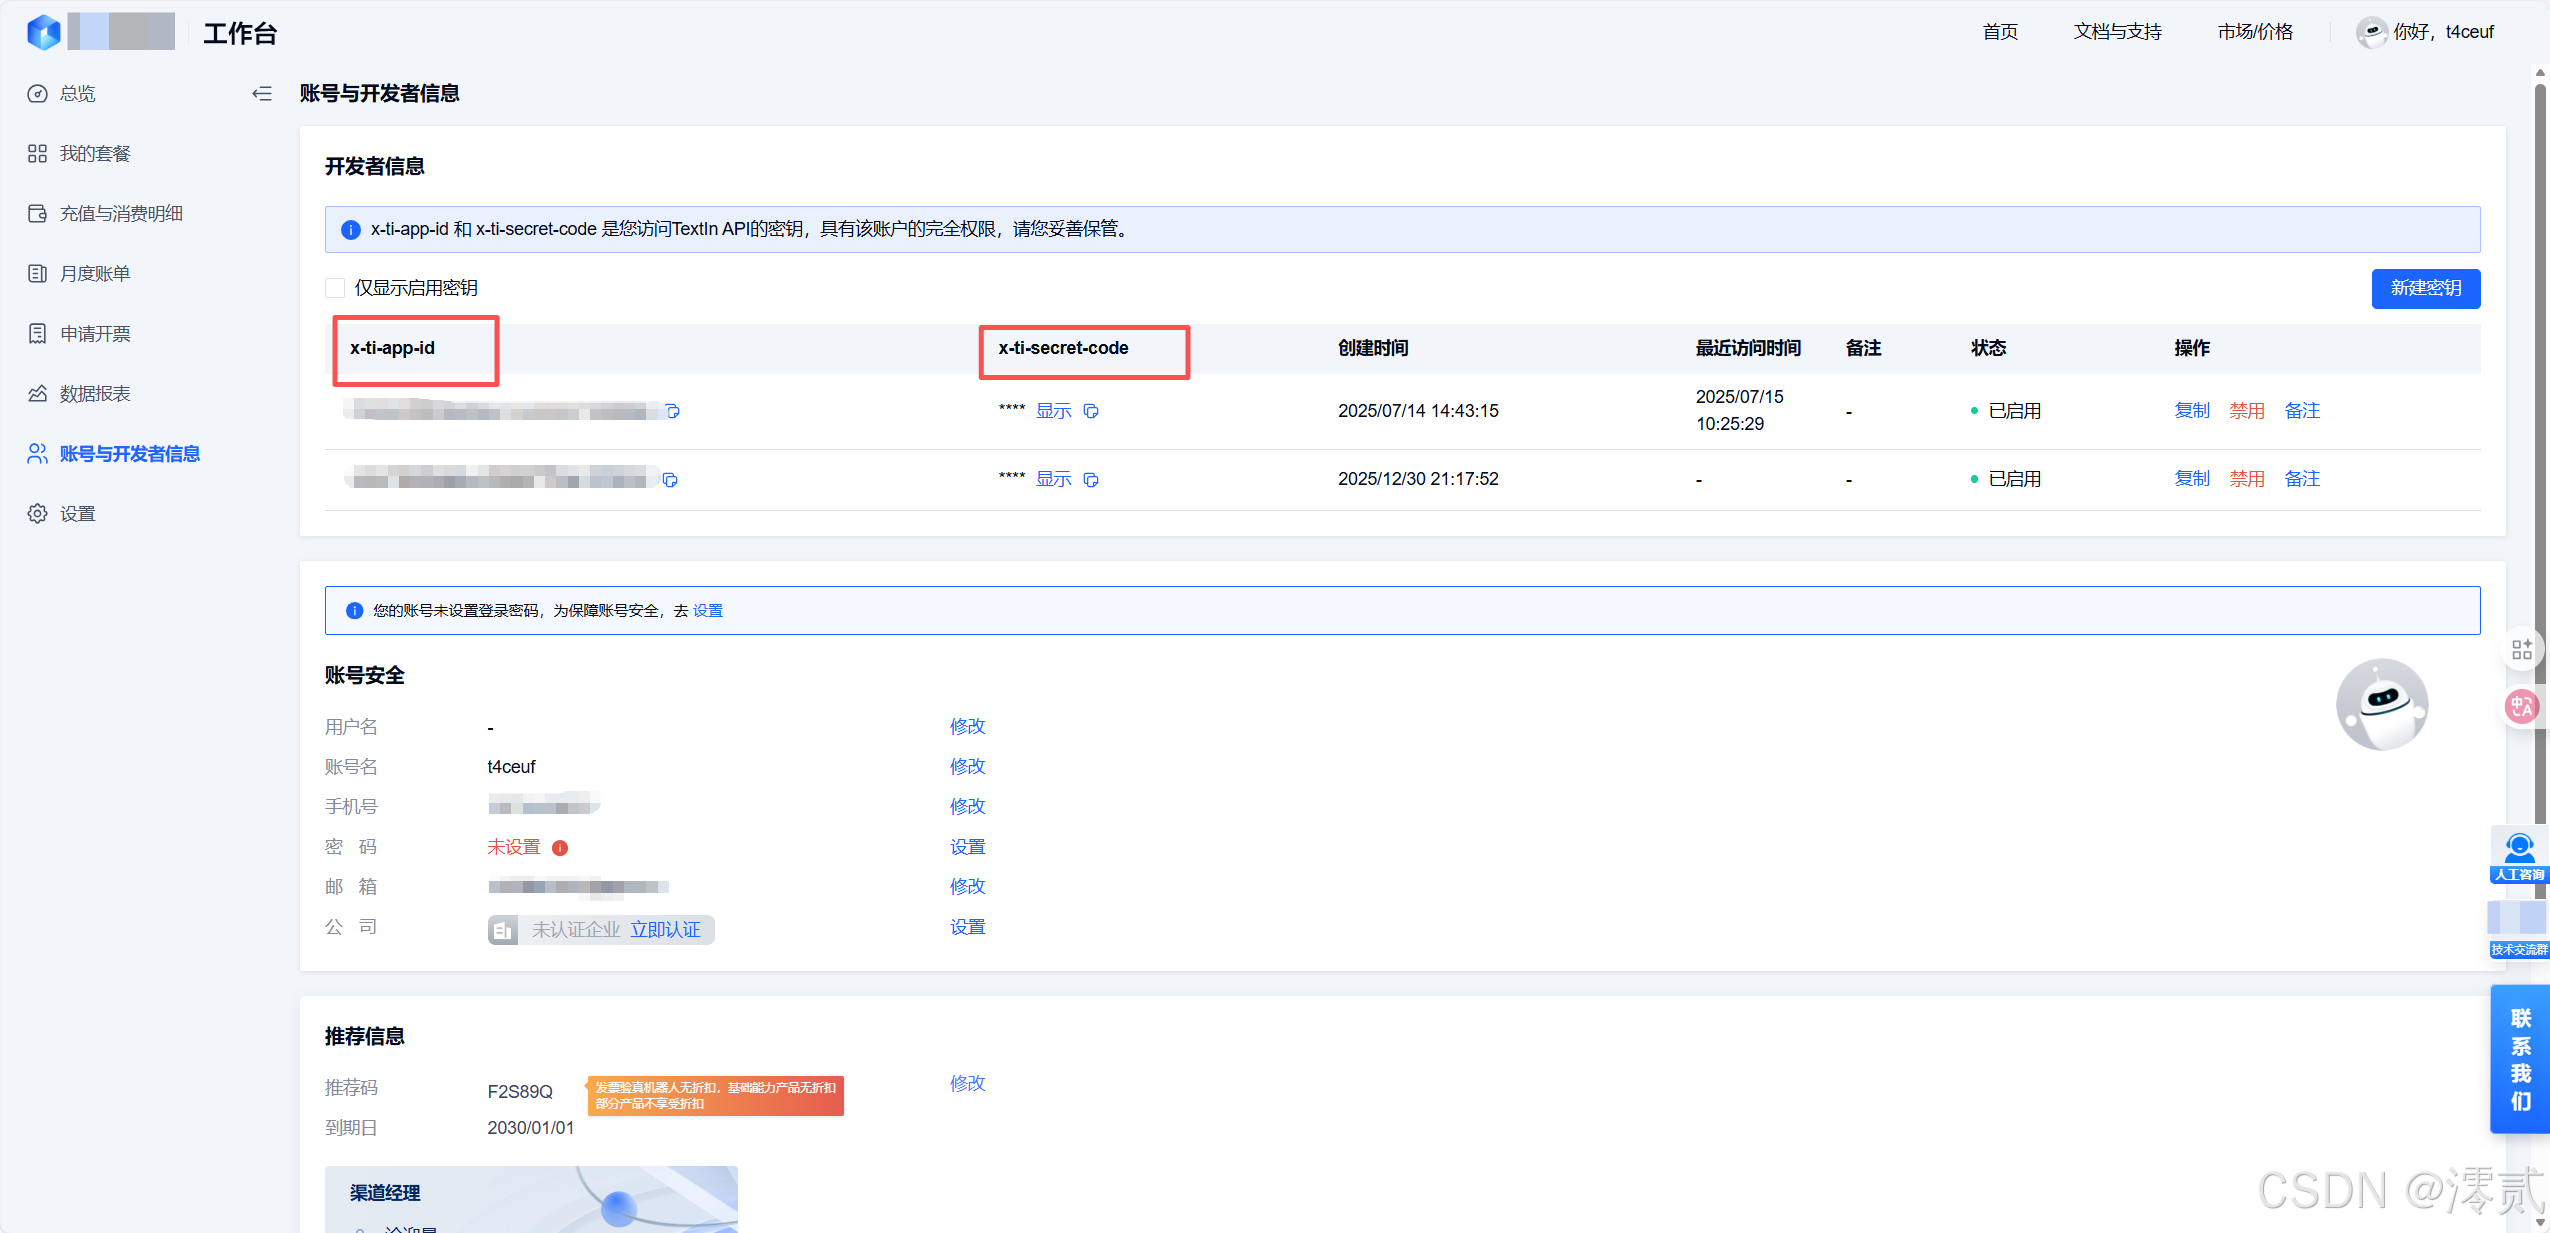Click the 新建密钥 button

[x=2425, y=288]
